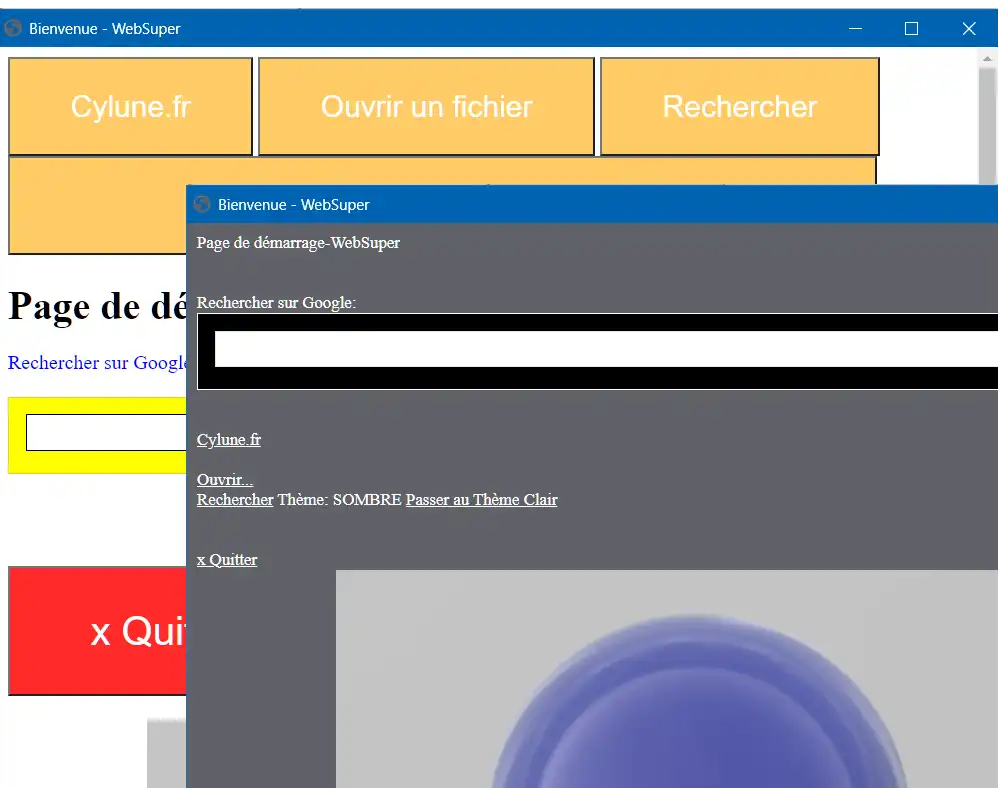The image size is (1001, 788).
Task: Follow the Cylune.fr link in dark window
Action: (x=229, y=440)
